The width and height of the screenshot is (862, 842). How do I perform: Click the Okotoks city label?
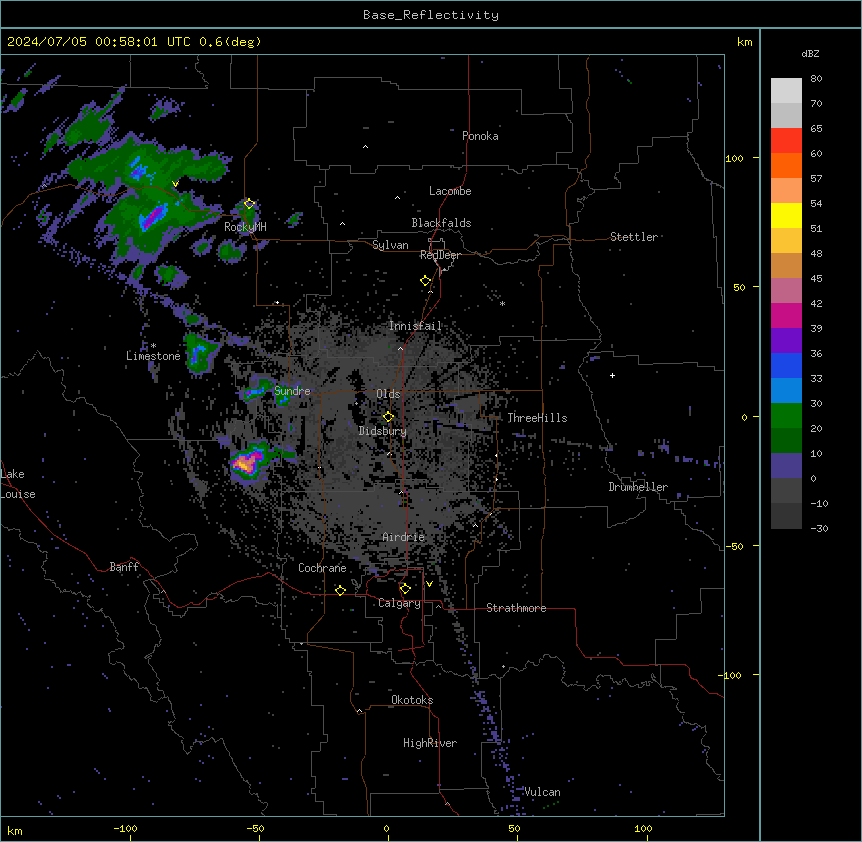coord(412,700)
